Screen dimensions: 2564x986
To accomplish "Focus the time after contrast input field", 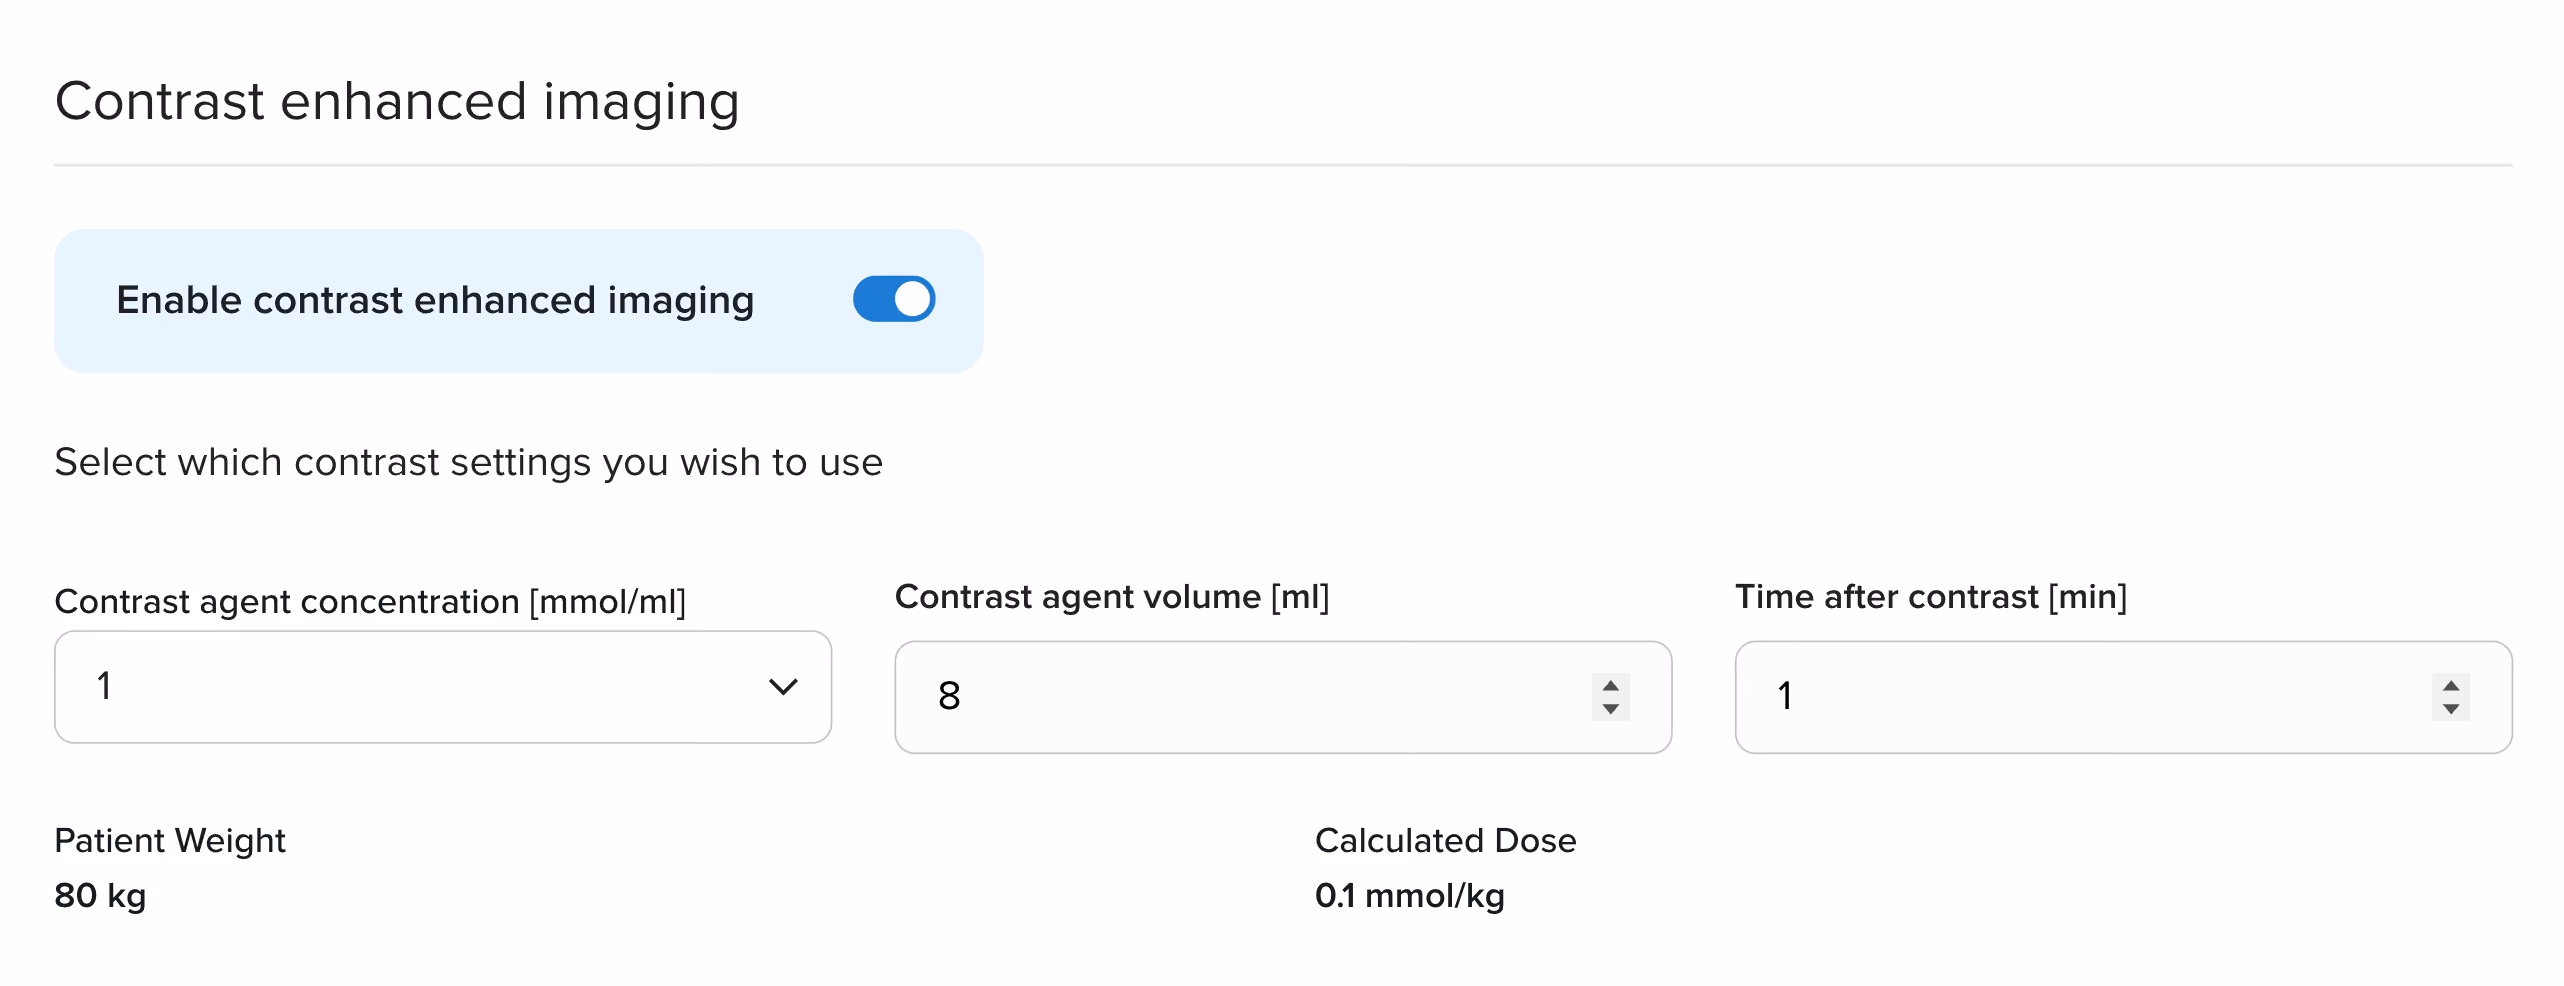I will [2123, 697].
